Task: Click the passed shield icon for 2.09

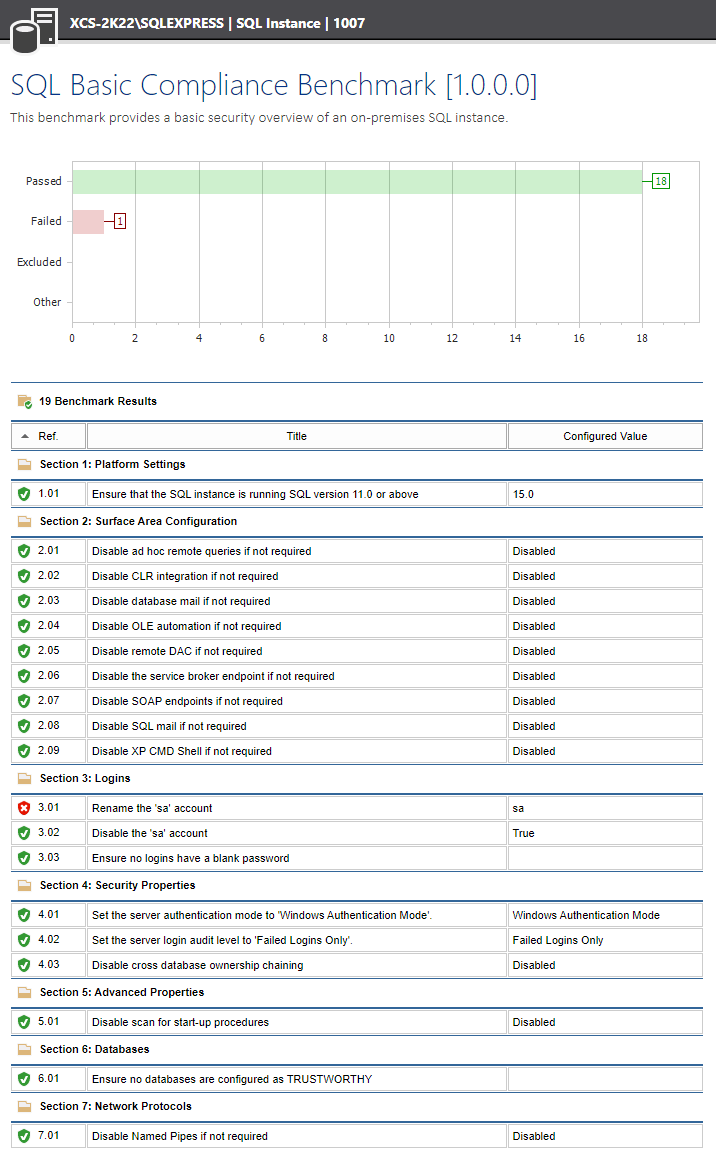Action: [24, 751]
